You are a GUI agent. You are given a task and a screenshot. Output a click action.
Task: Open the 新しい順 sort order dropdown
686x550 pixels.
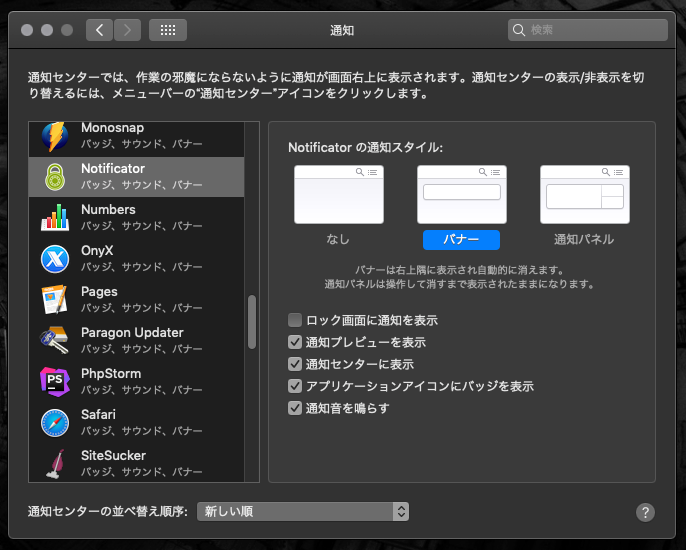coord(303,511)
